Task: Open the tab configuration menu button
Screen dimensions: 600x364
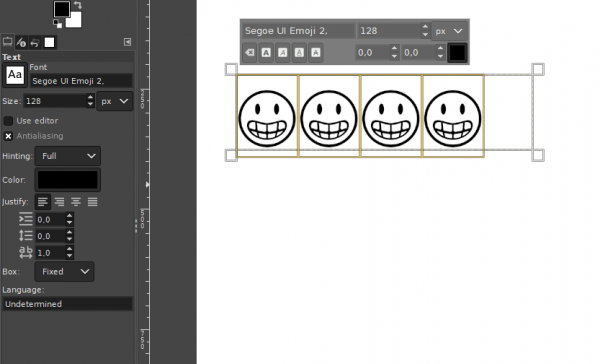Action: pyautogui.click(x=127, y=42)
